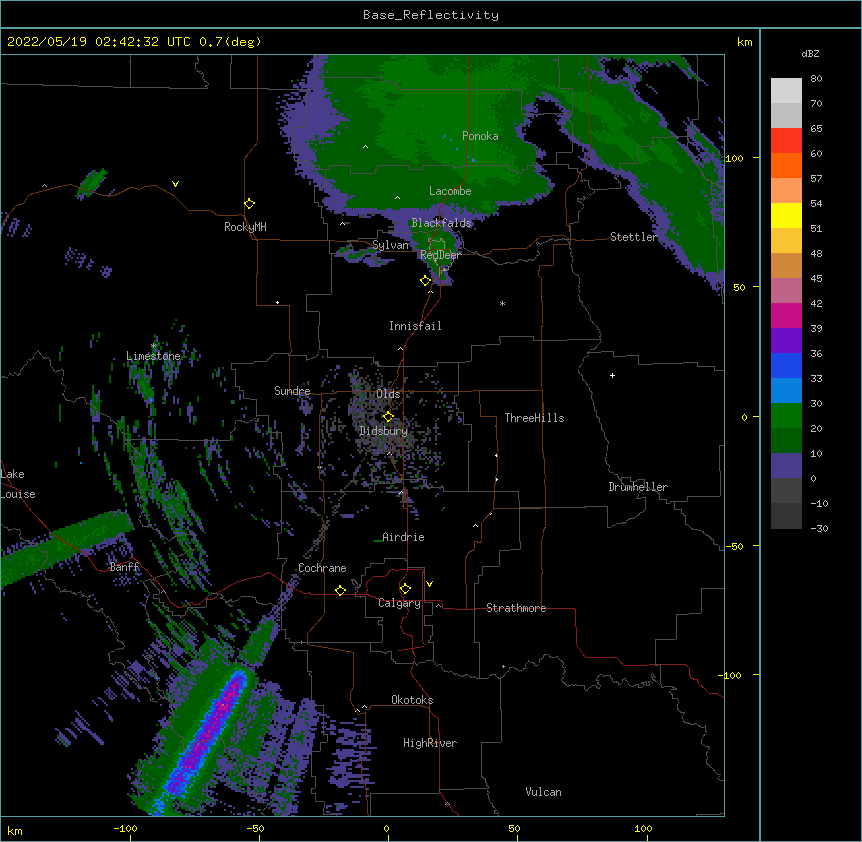Click the yellow V marker northeast of Calgary
The height and width of the screenshot is (842, 862).
click(429, 584)
